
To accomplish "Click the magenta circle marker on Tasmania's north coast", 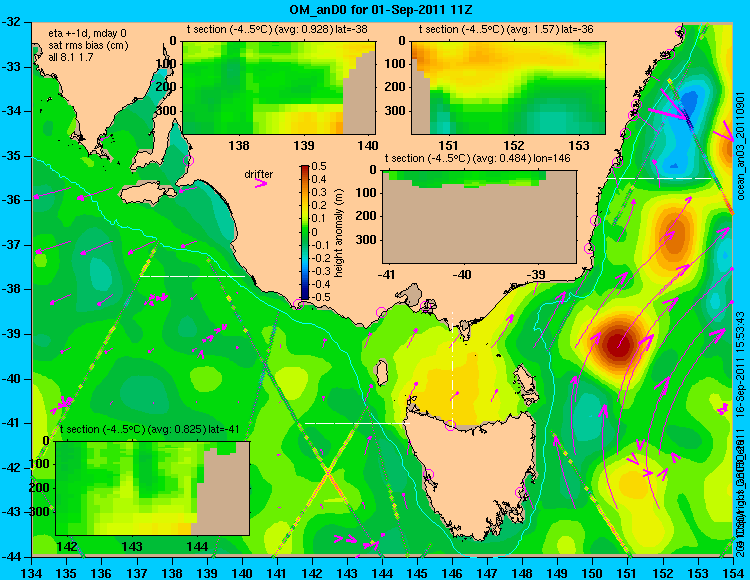I will (x=450, y=425).
